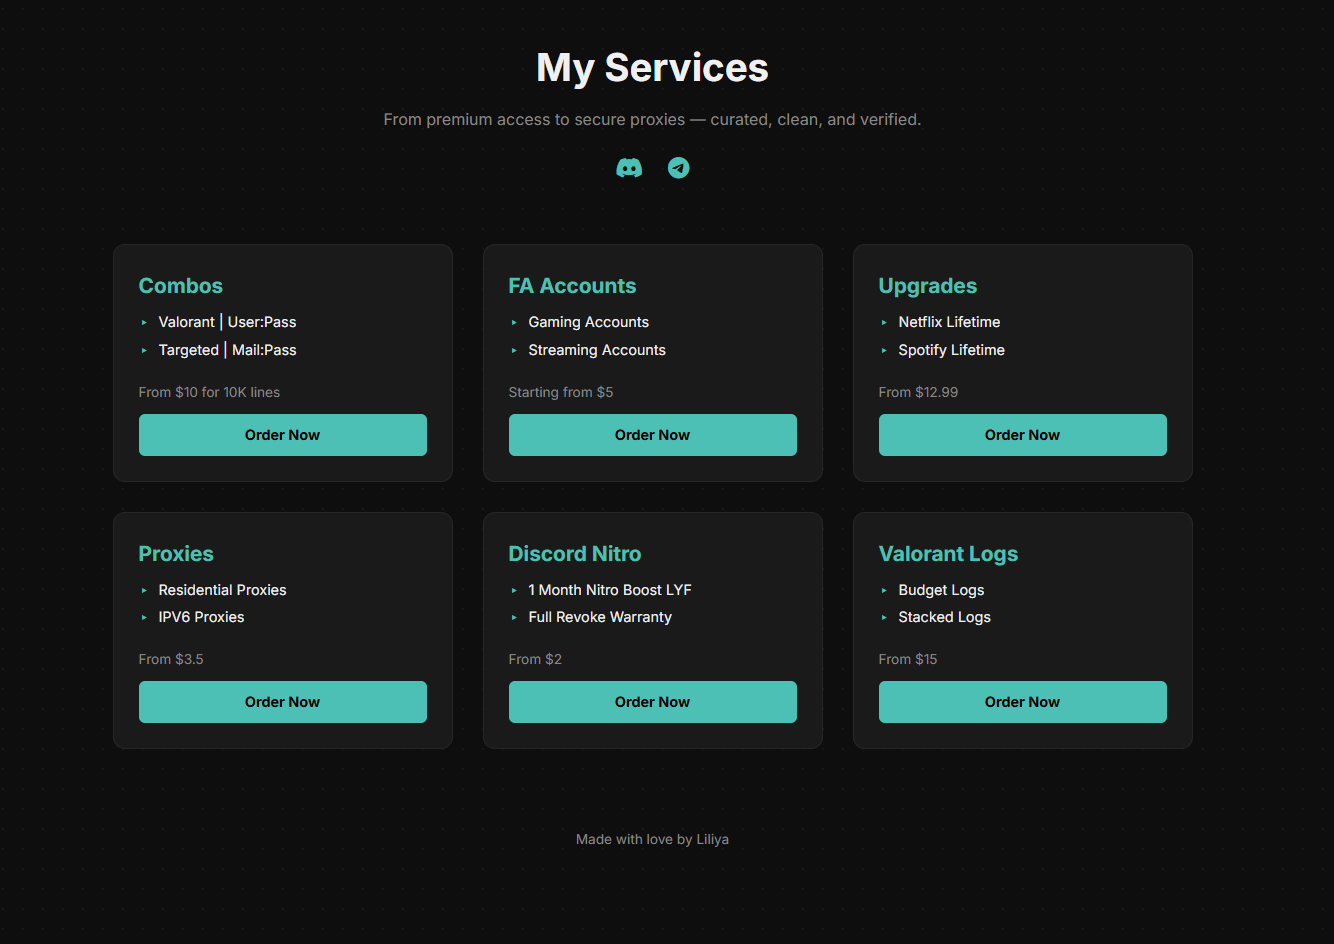1334x944 pixels.
Task: Click the 'Spotify Lifetime' list item
Action: [x=951, y=350]
